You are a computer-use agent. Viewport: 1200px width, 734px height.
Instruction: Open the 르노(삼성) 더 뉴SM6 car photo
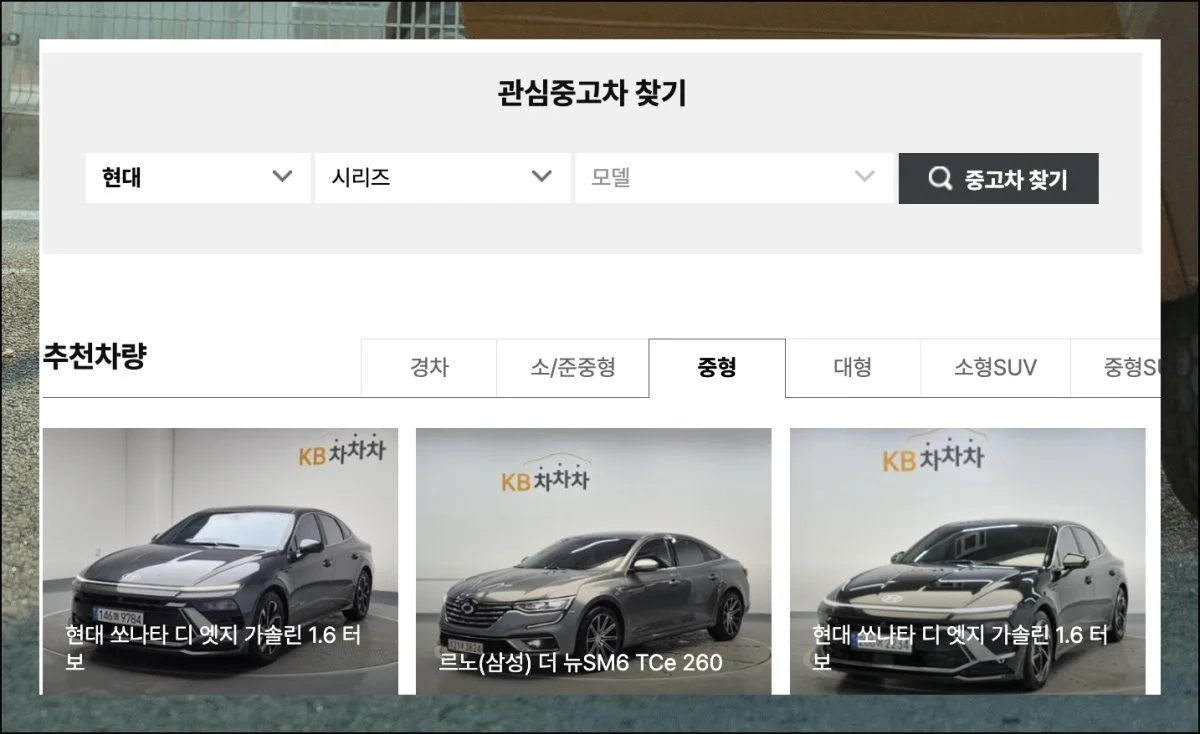pyautogui.click(x=593, y=561)
